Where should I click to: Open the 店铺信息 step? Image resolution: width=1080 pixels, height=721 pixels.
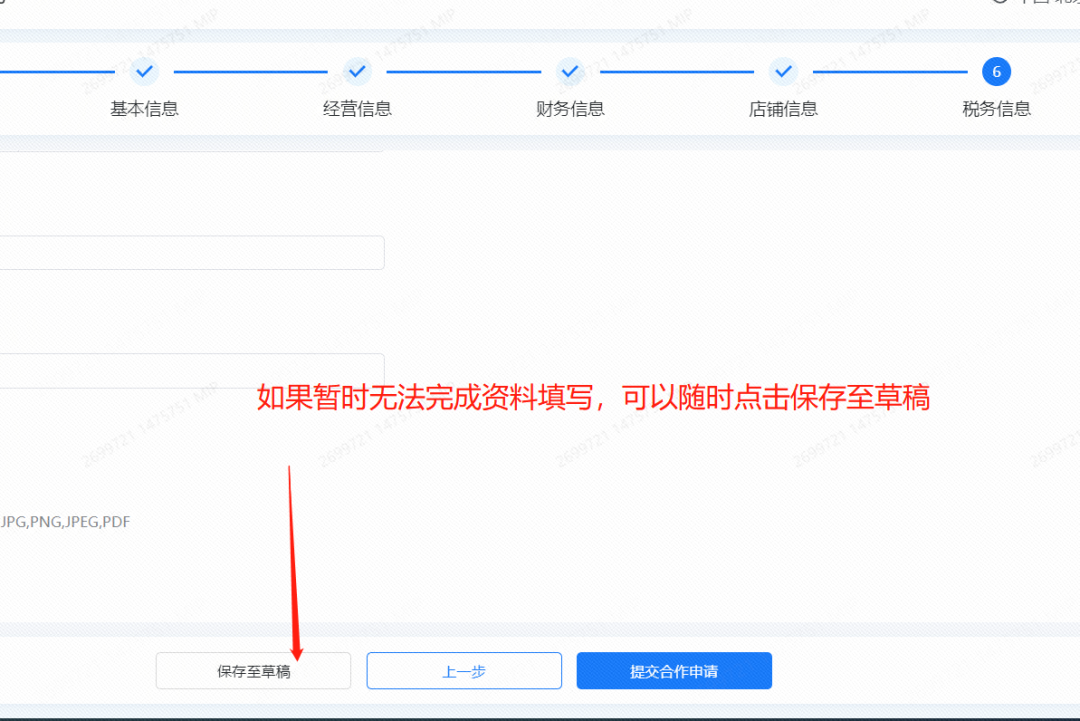click(x=783, y=109)
